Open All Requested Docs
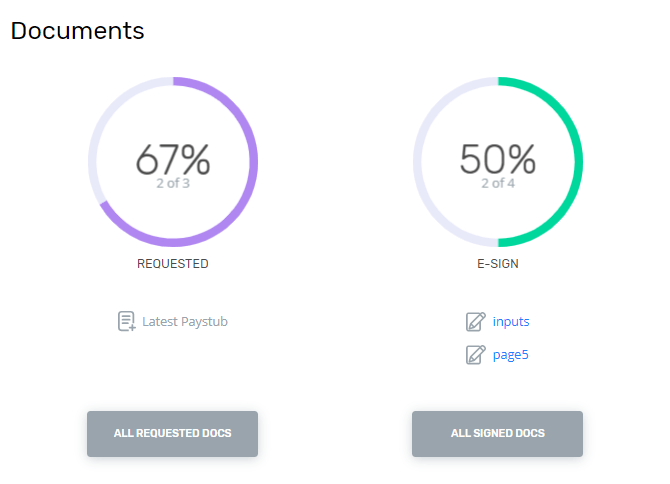670x484 pixels. pyautogui.click(x=172, y=434)
